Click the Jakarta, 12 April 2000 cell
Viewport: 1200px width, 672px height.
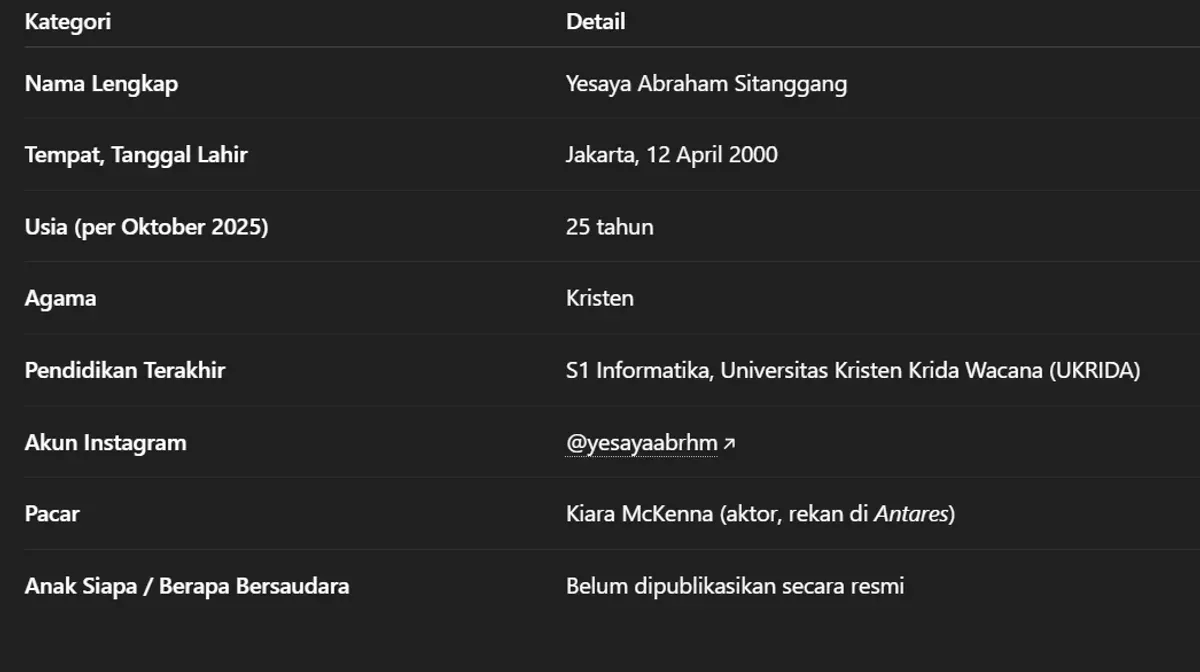pos(671,155)
